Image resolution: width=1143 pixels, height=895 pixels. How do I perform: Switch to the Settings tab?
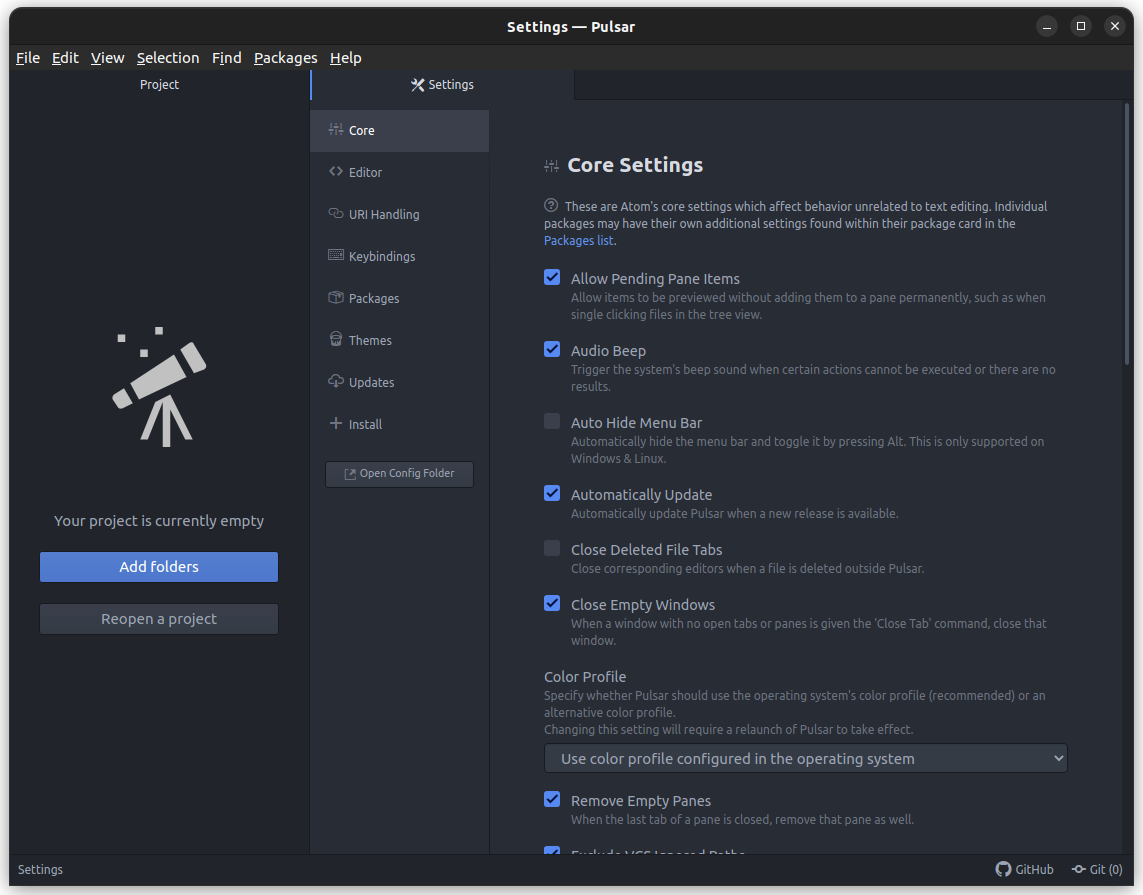click(x=442, y=84)
